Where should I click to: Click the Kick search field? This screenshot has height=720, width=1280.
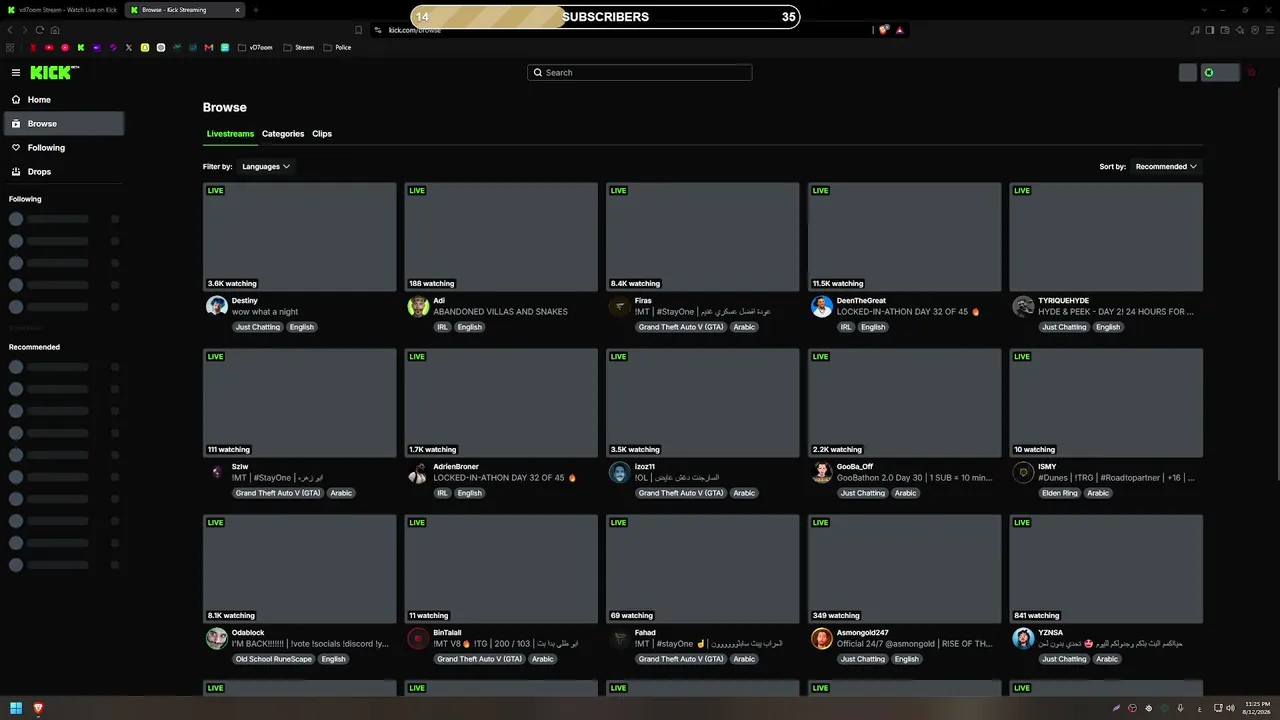pyautogui.click(x=640, y=72)
